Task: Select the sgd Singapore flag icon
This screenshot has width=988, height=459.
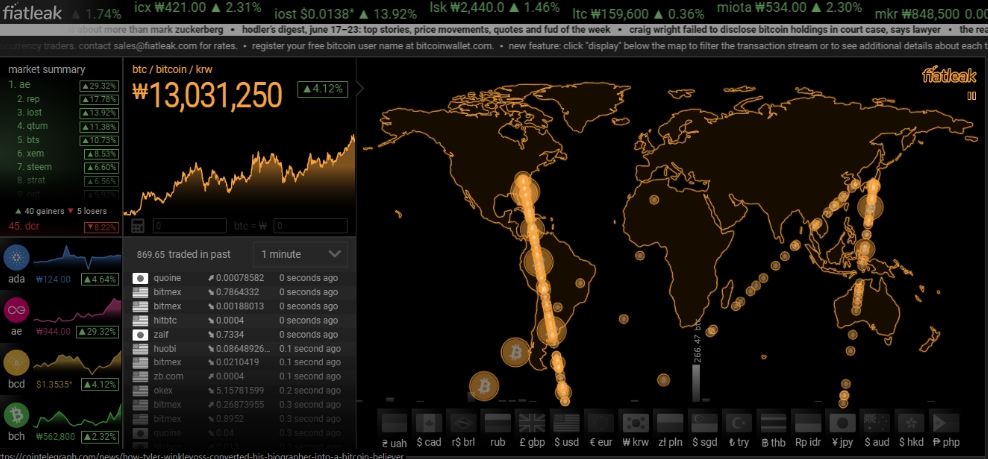Action: point(704,422)
